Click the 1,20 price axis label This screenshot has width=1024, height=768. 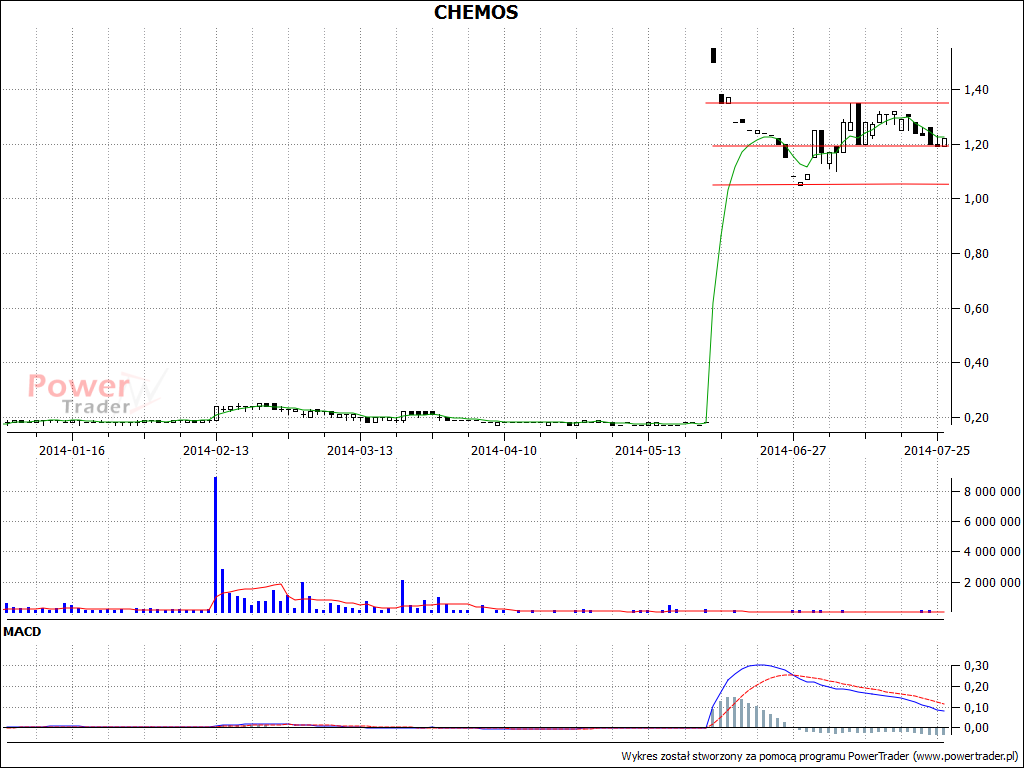976,144
